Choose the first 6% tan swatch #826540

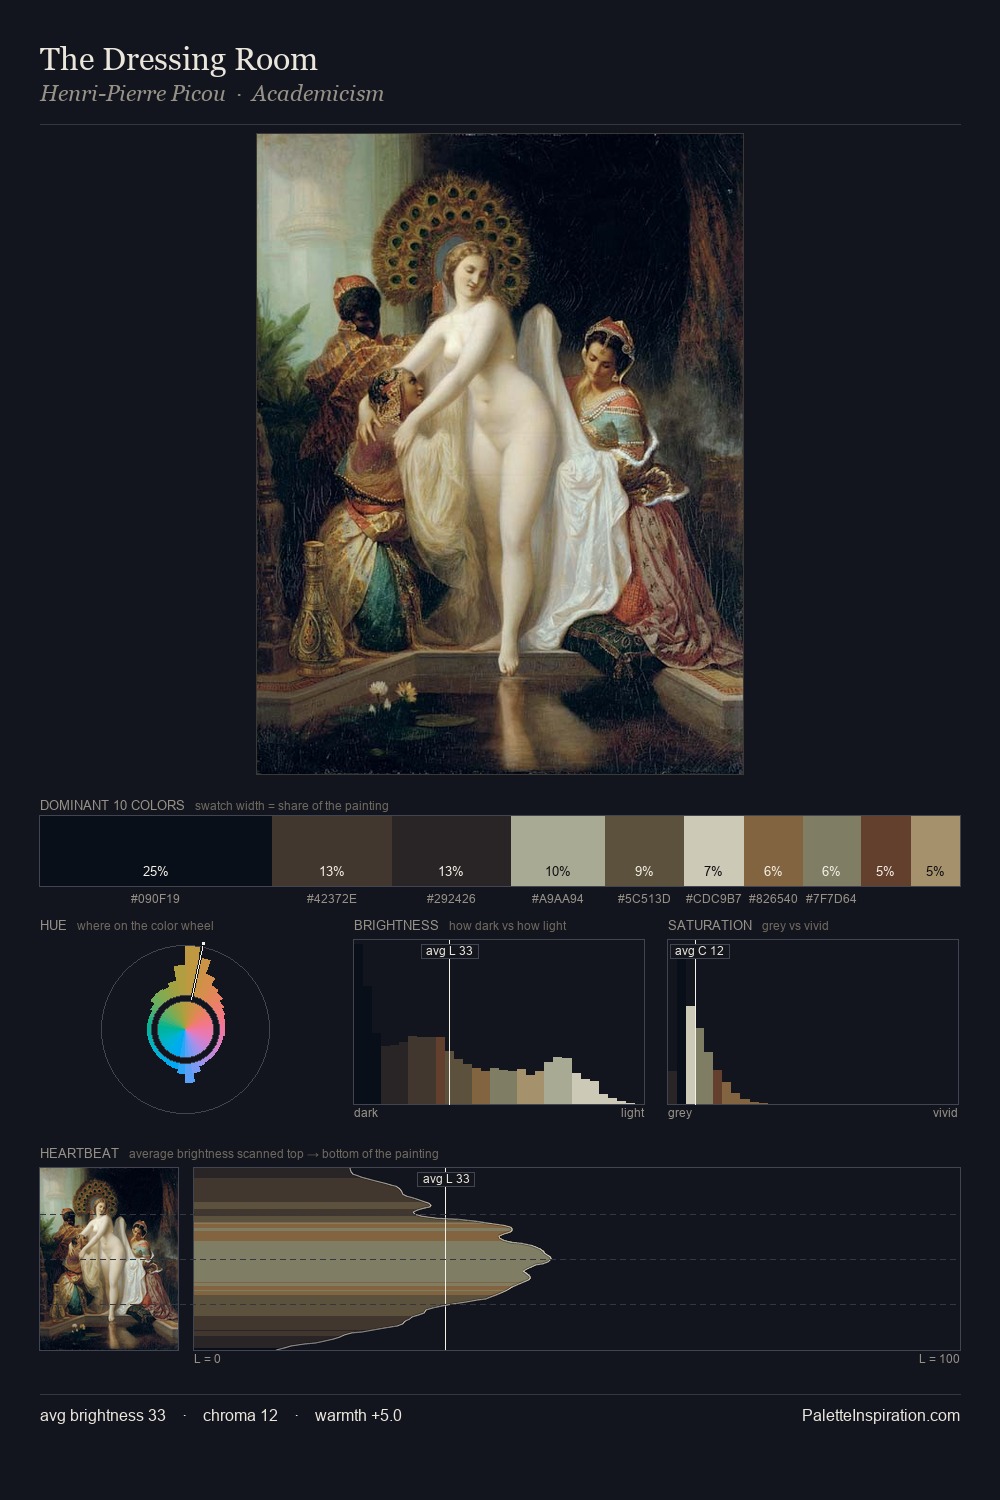pos(773,851)
